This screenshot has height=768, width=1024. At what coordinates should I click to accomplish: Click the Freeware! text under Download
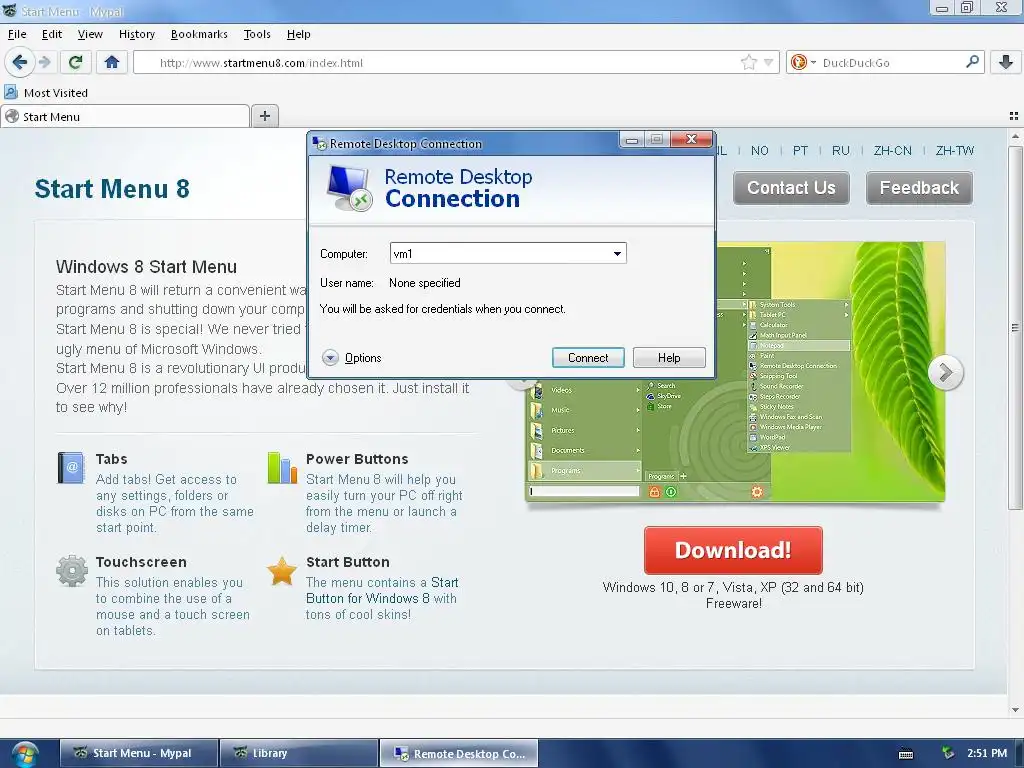pos(733,603)
